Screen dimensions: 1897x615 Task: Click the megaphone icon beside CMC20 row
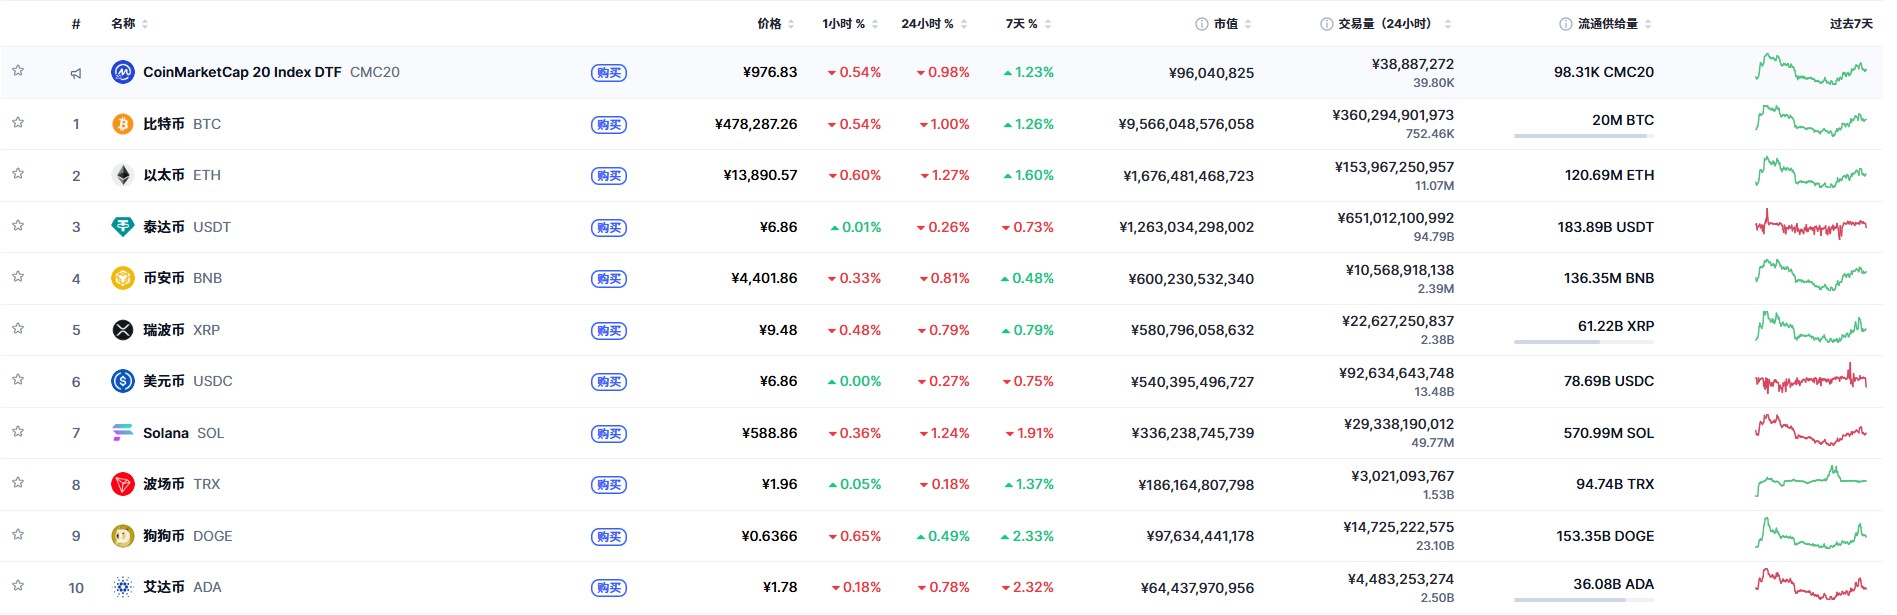pyautogui.click(x=76, y=73)
